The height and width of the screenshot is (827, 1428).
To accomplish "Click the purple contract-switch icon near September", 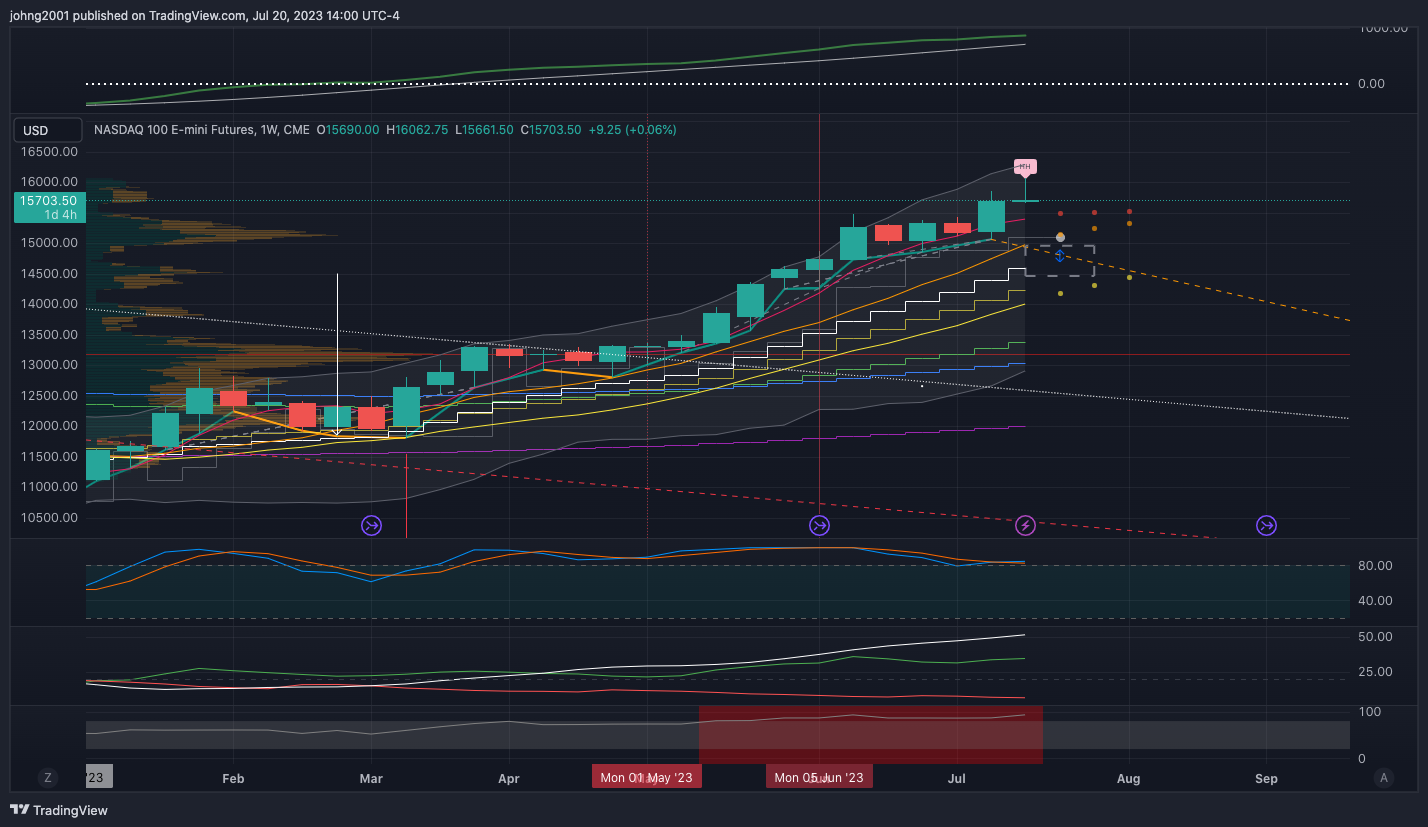I will 1266,525.
